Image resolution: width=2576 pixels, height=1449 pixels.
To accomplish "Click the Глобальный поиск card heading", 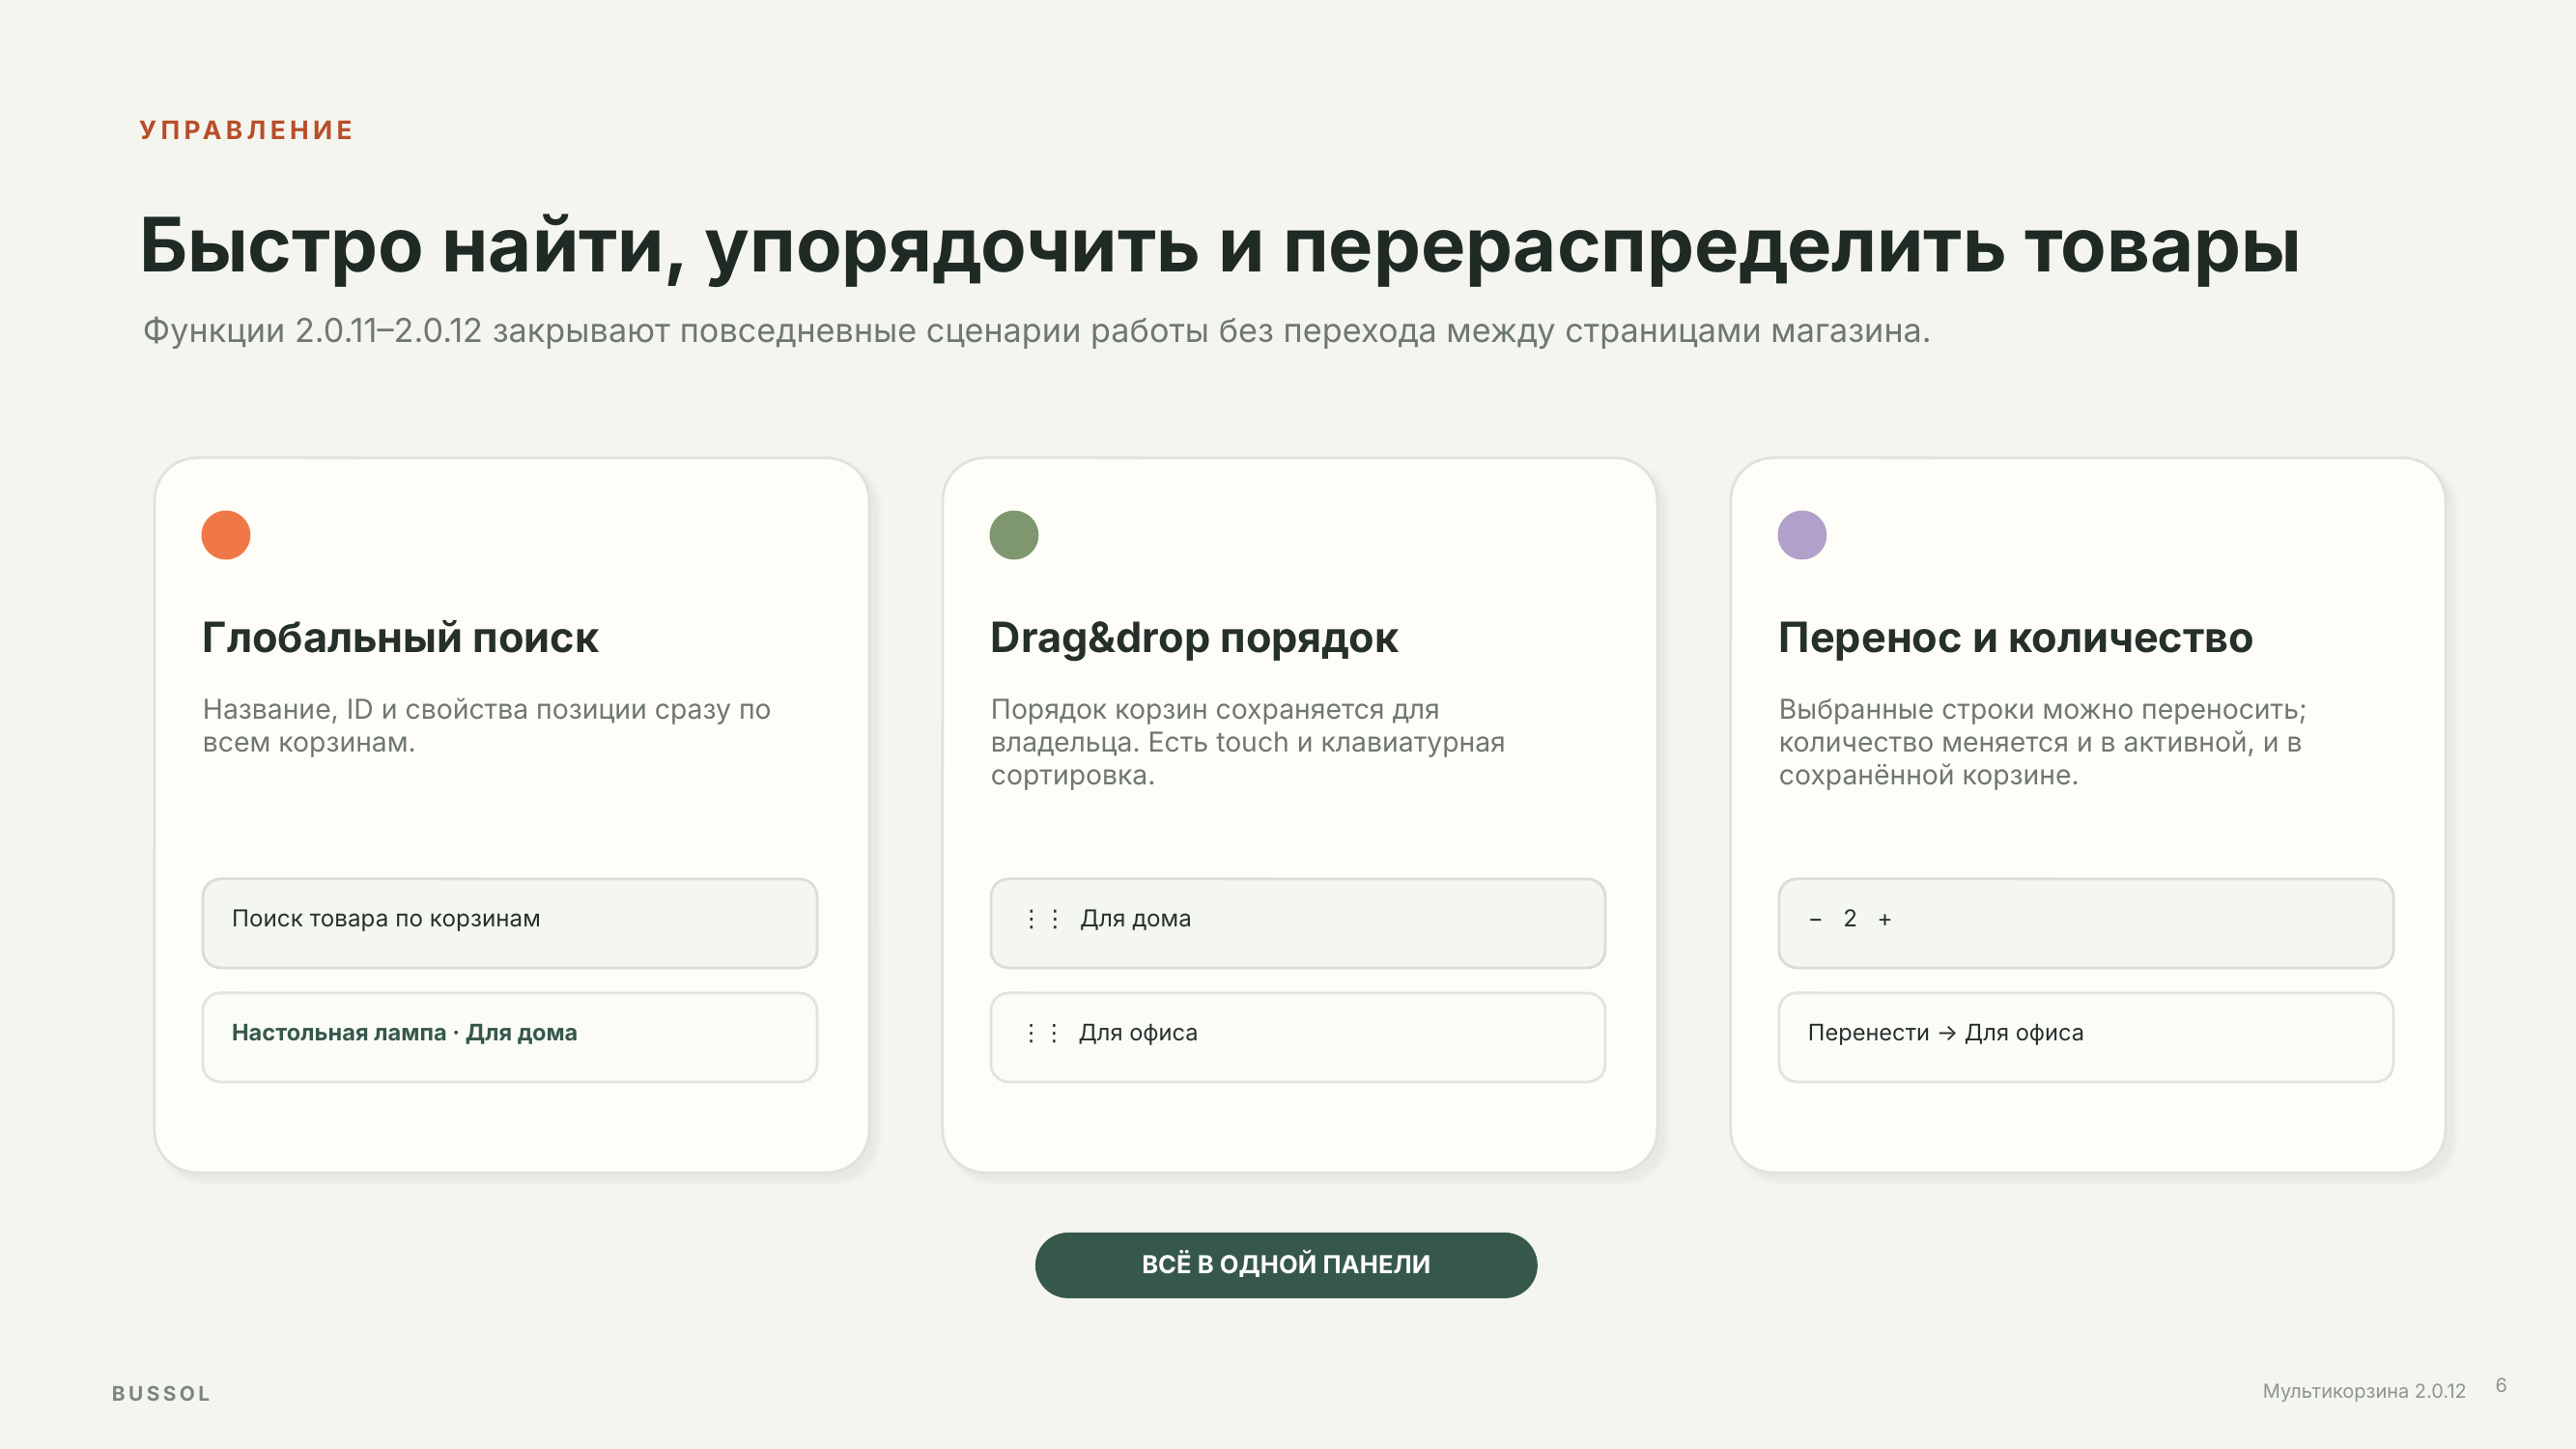I will coord(400,637).
